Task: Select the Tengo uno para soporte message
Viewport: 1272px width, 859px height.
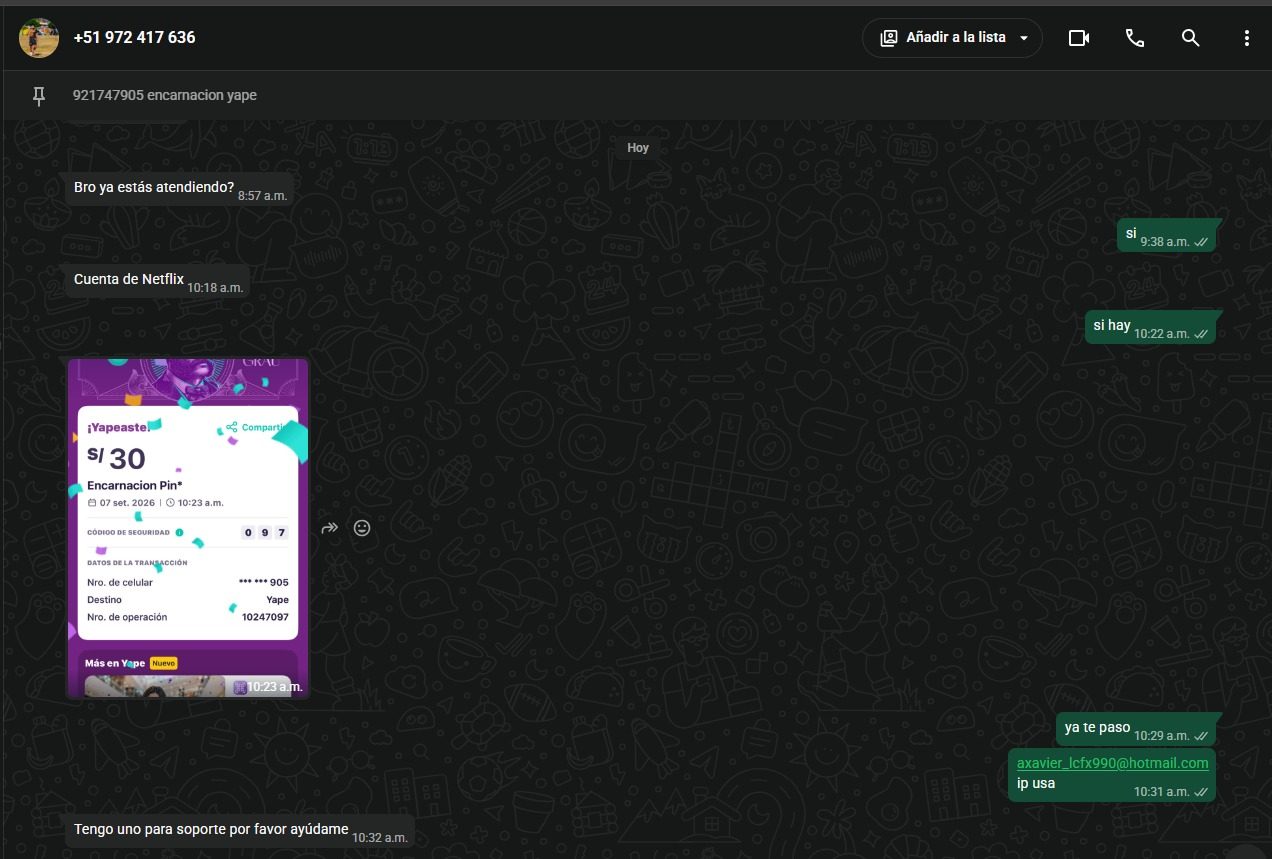Action: (240, 831)
